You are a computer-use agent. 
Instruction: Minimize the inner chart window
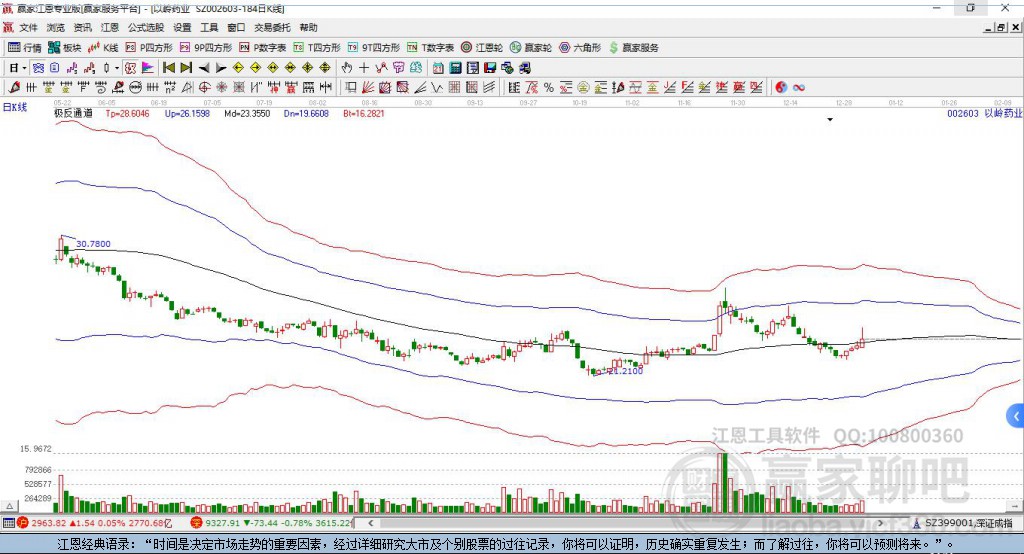coord(989,27)
